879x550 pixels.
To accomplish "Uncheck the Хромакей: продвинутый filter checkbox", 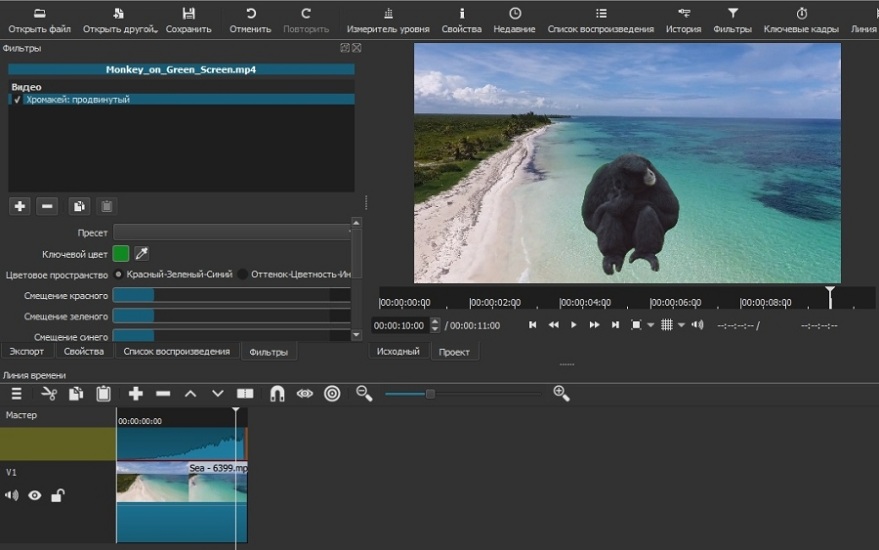I will pos(17,100).
